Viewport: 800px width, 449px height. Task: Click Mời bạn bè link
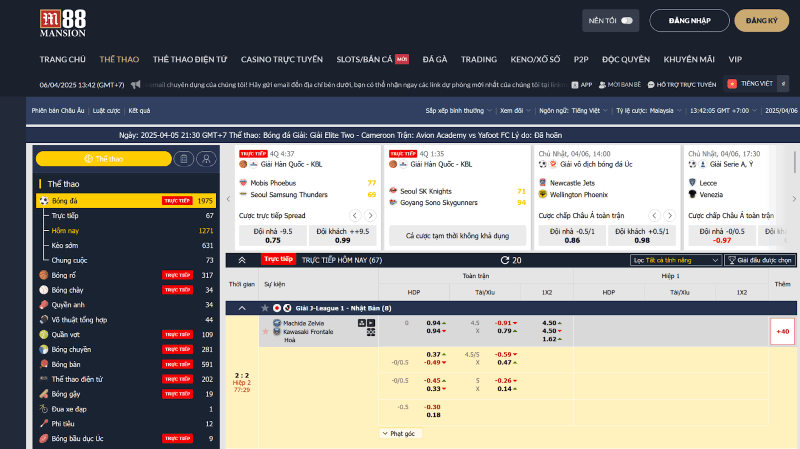coord(619,85)
